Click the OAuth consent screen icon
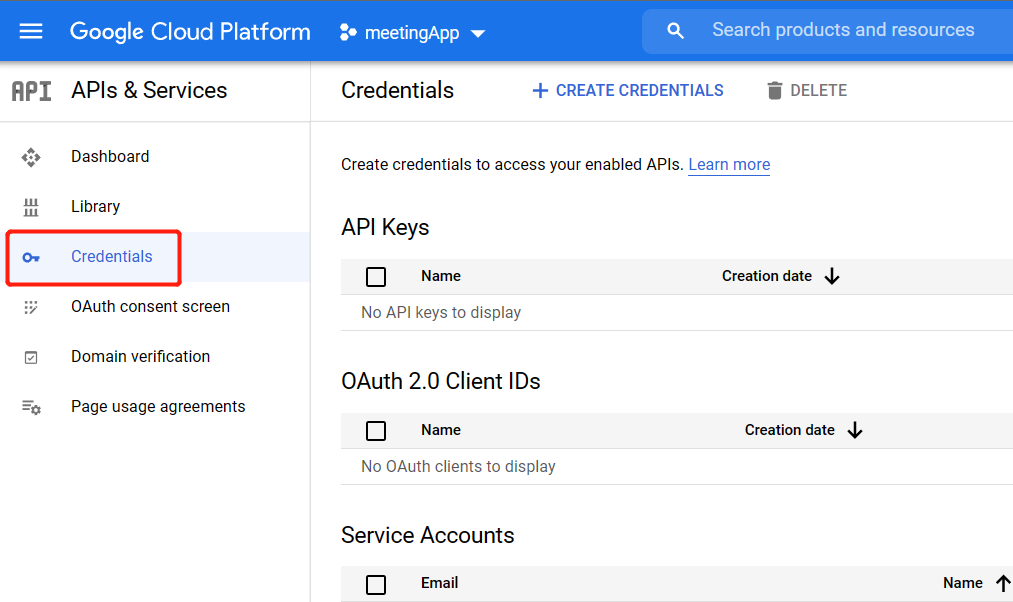The width and height of the screenshot is (1013, 602). click(x=31, y=307)
